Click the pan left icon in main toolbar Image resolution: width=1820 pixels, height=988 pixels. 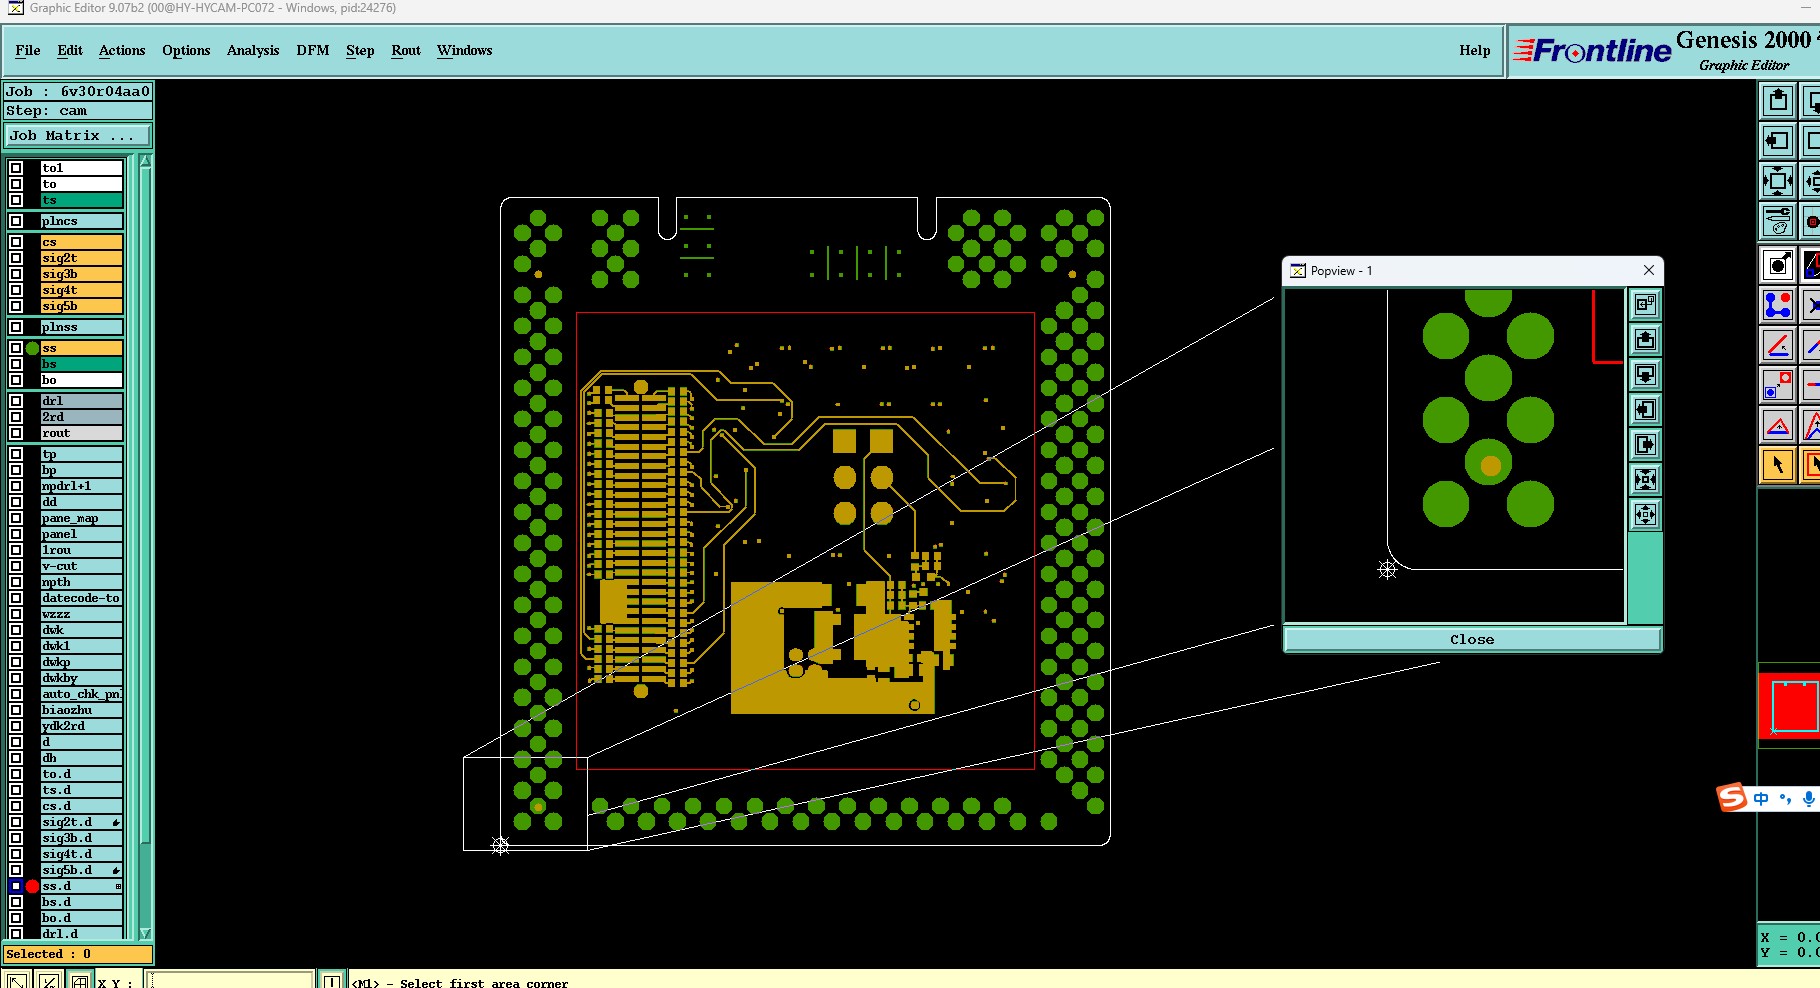coord(1777,141)
